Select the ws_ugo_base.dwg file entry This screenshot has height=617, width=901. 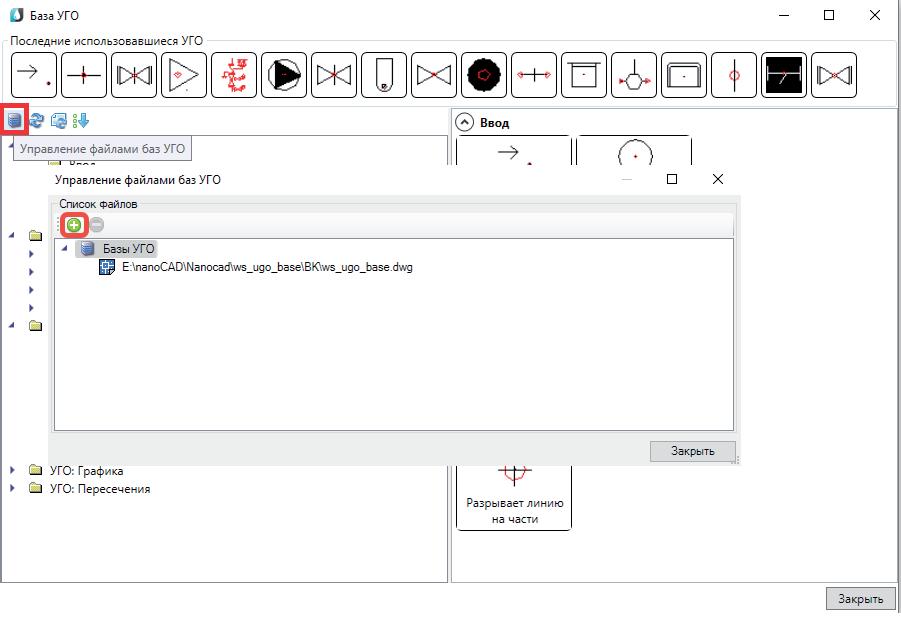[267, 267]
